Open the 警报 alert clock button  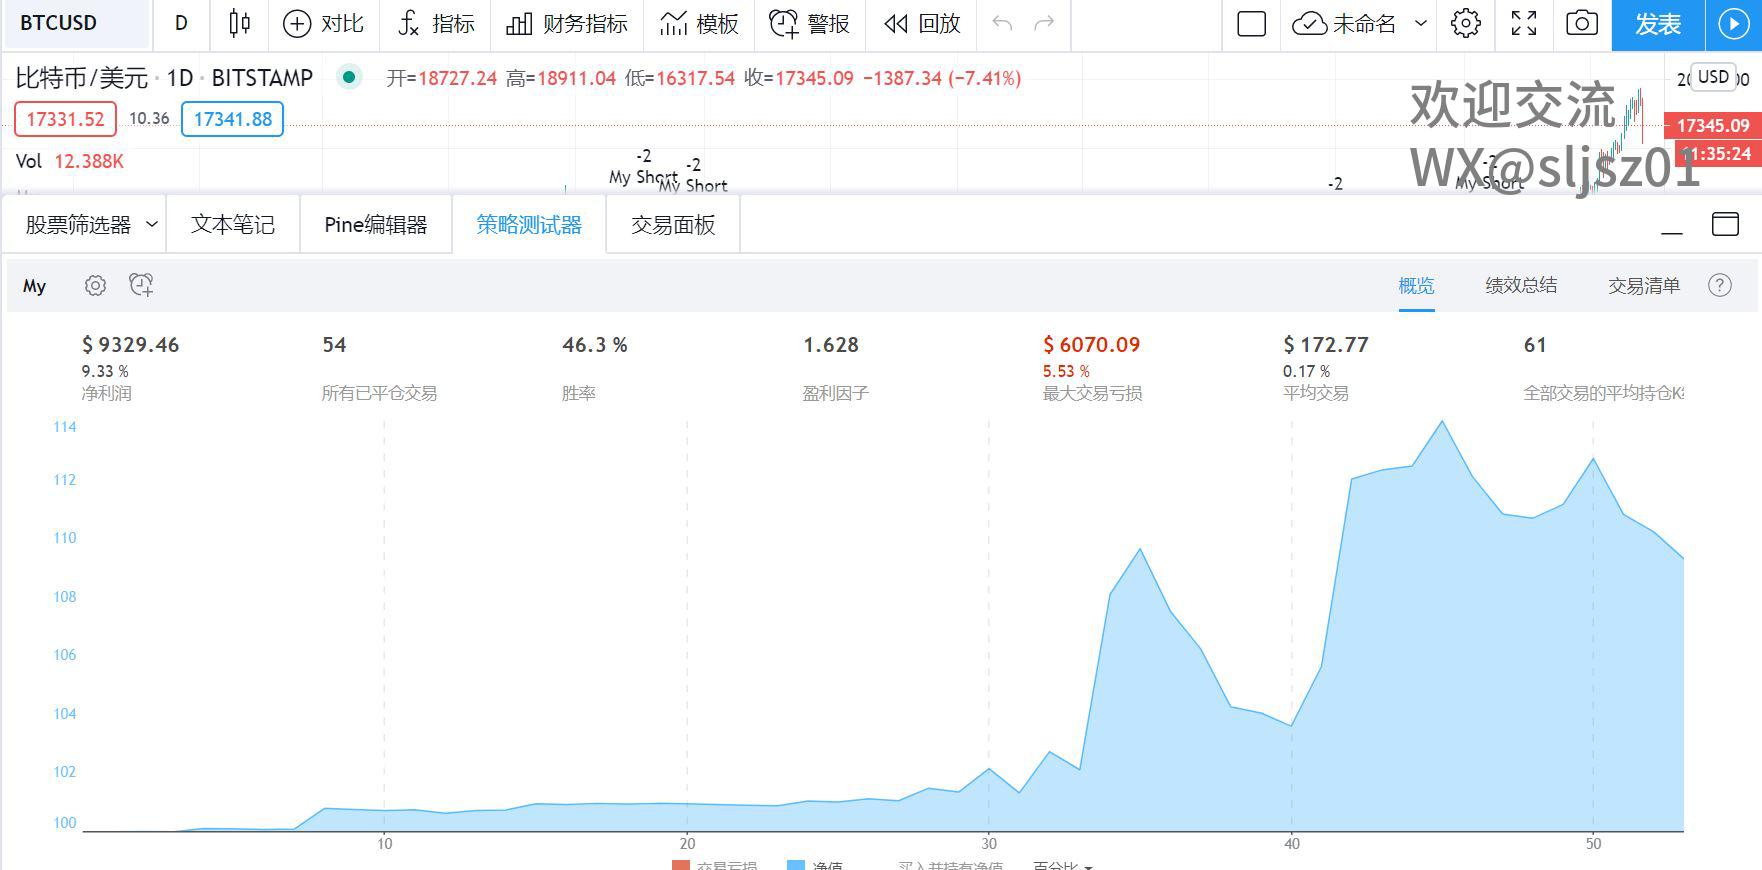[809, 24]
